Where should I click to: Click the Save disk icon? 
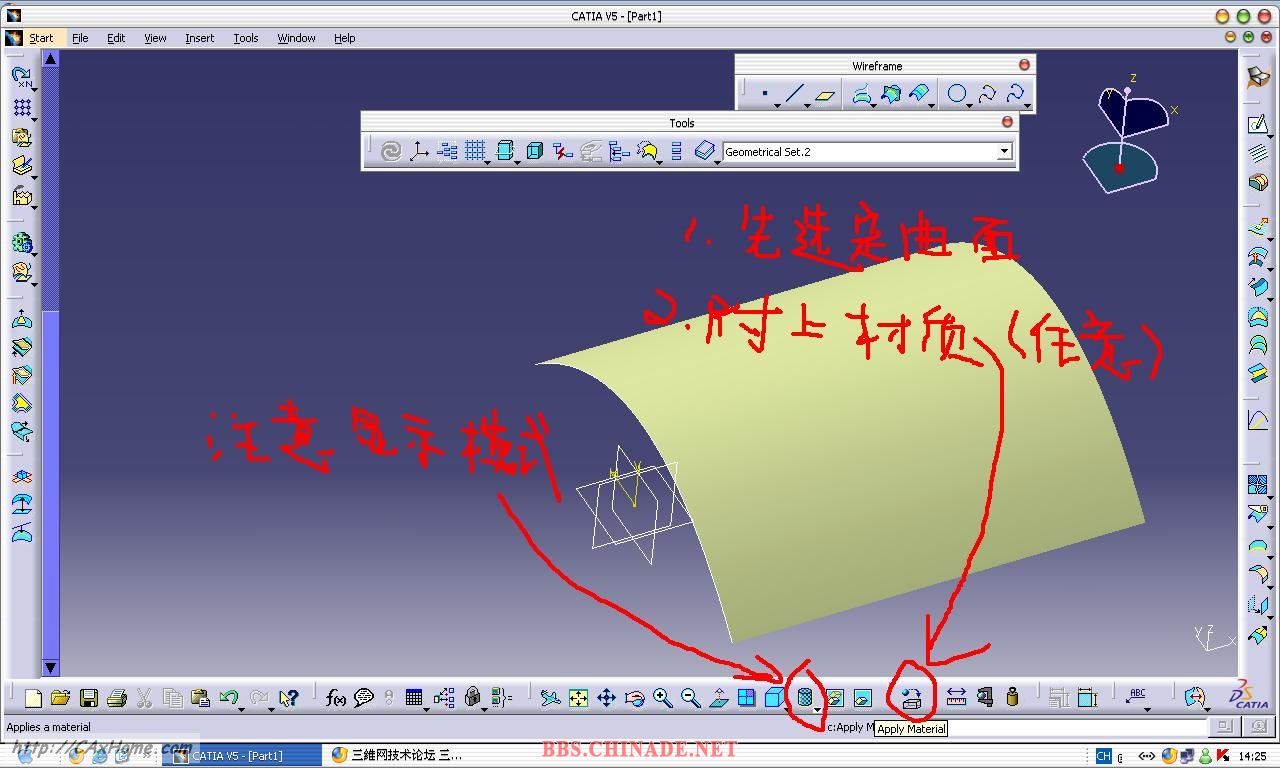89,698
